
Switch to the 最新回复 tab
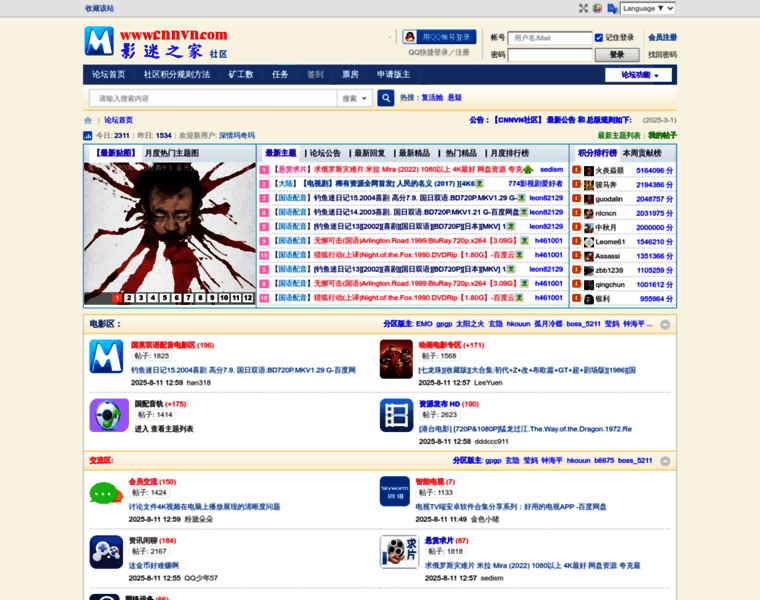369,153
